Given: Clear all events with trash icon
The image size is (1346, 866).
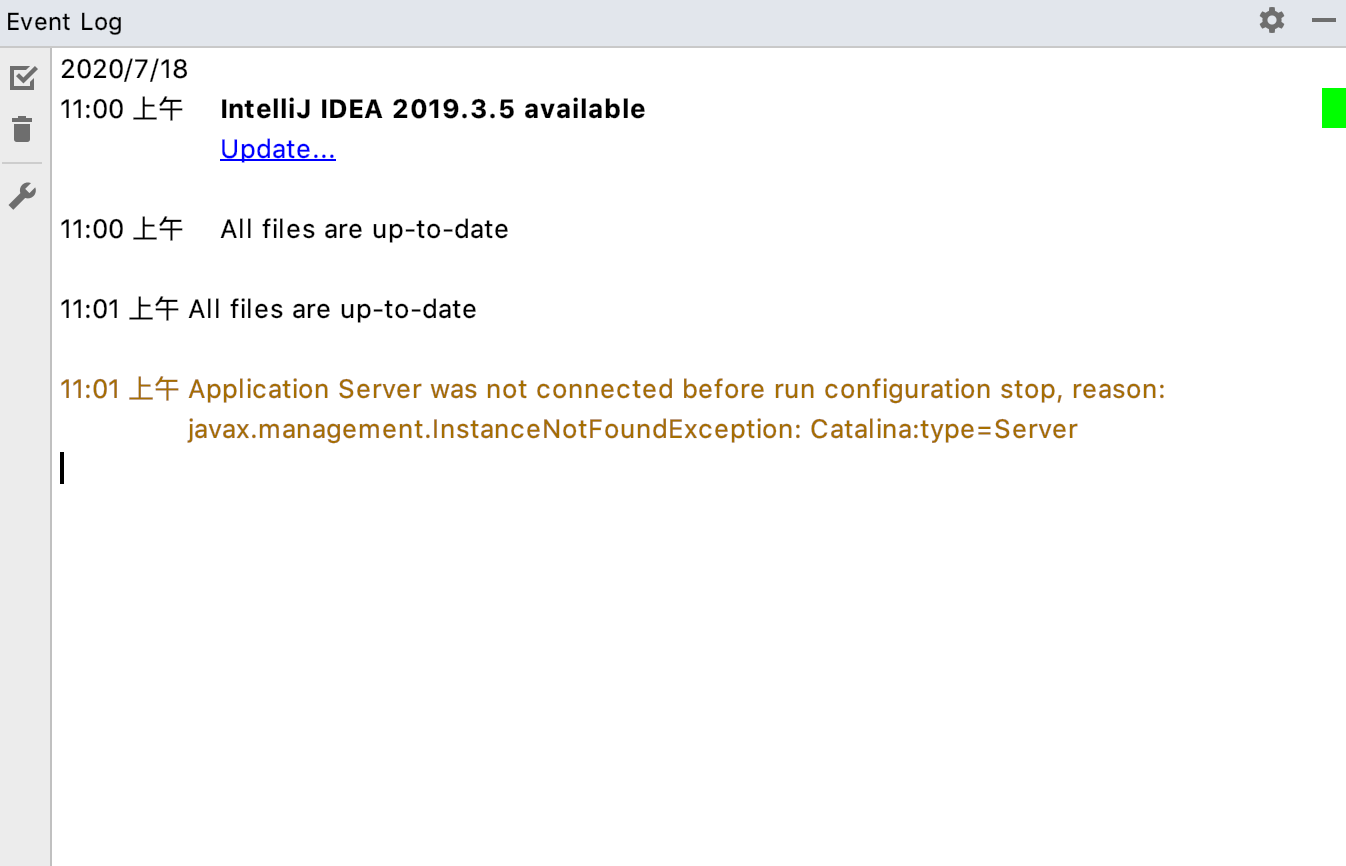Looking at the screenshot, I should click(x=22, y=129).
